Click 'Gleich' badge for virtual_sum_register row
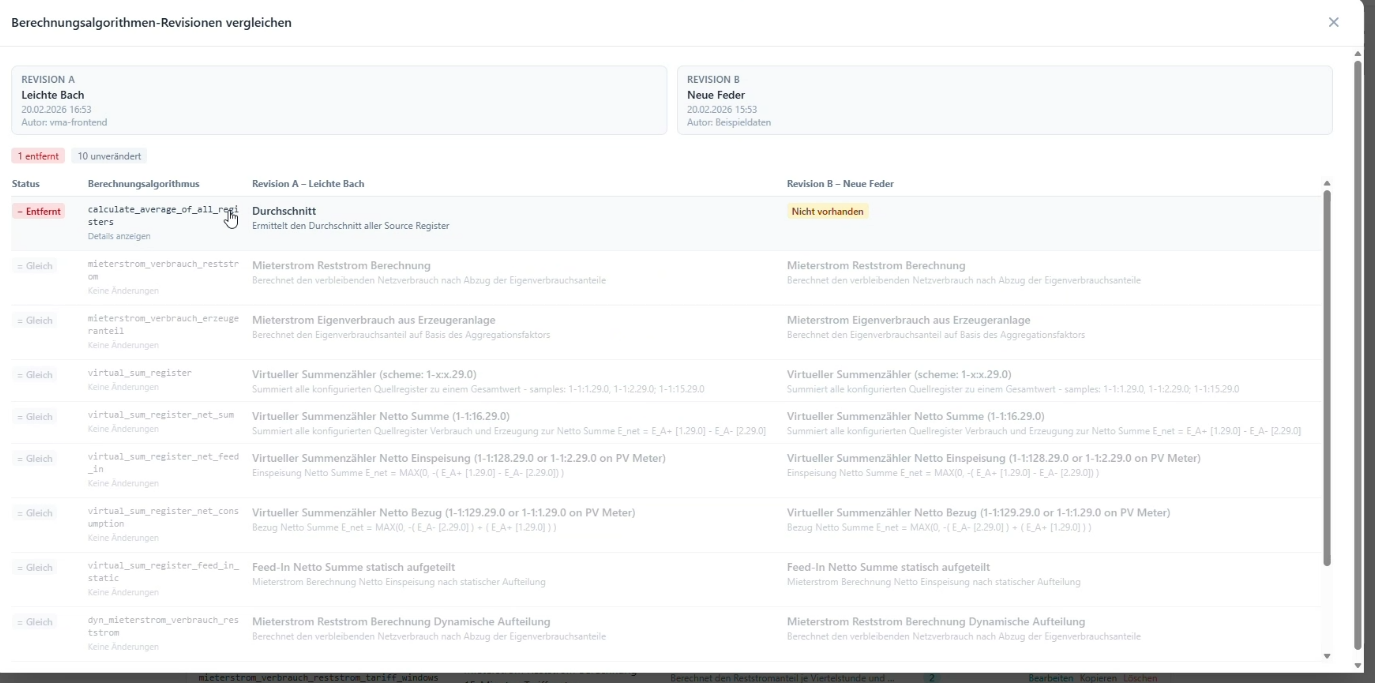The height and width of the screenshot is (683, 1375). (x=35, y=375)
